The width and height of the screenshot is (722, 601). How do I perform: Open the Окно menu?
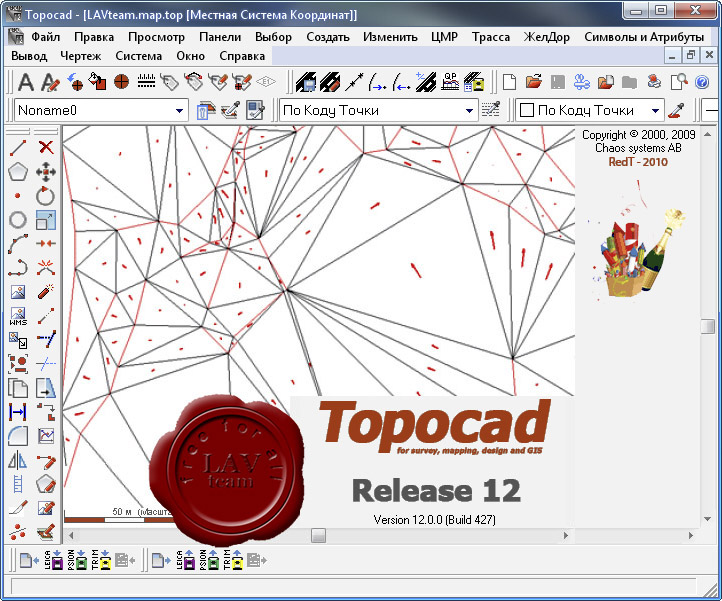(x=190, y=56)
